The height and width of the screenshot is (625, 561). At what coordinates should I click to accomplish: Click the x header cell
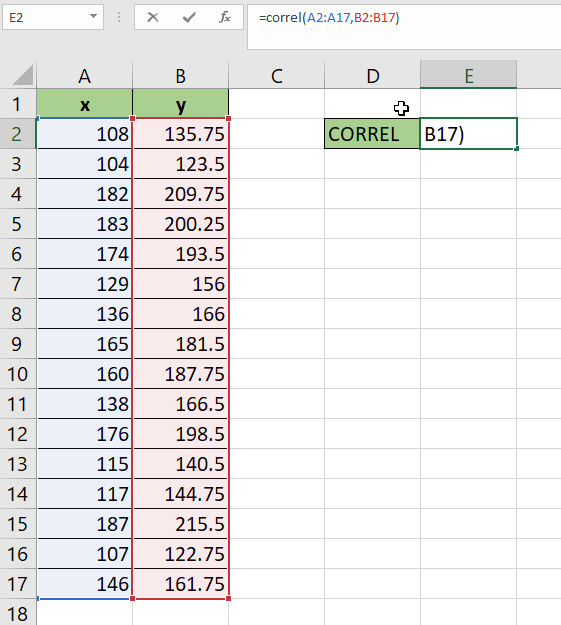tap(85, 104)
